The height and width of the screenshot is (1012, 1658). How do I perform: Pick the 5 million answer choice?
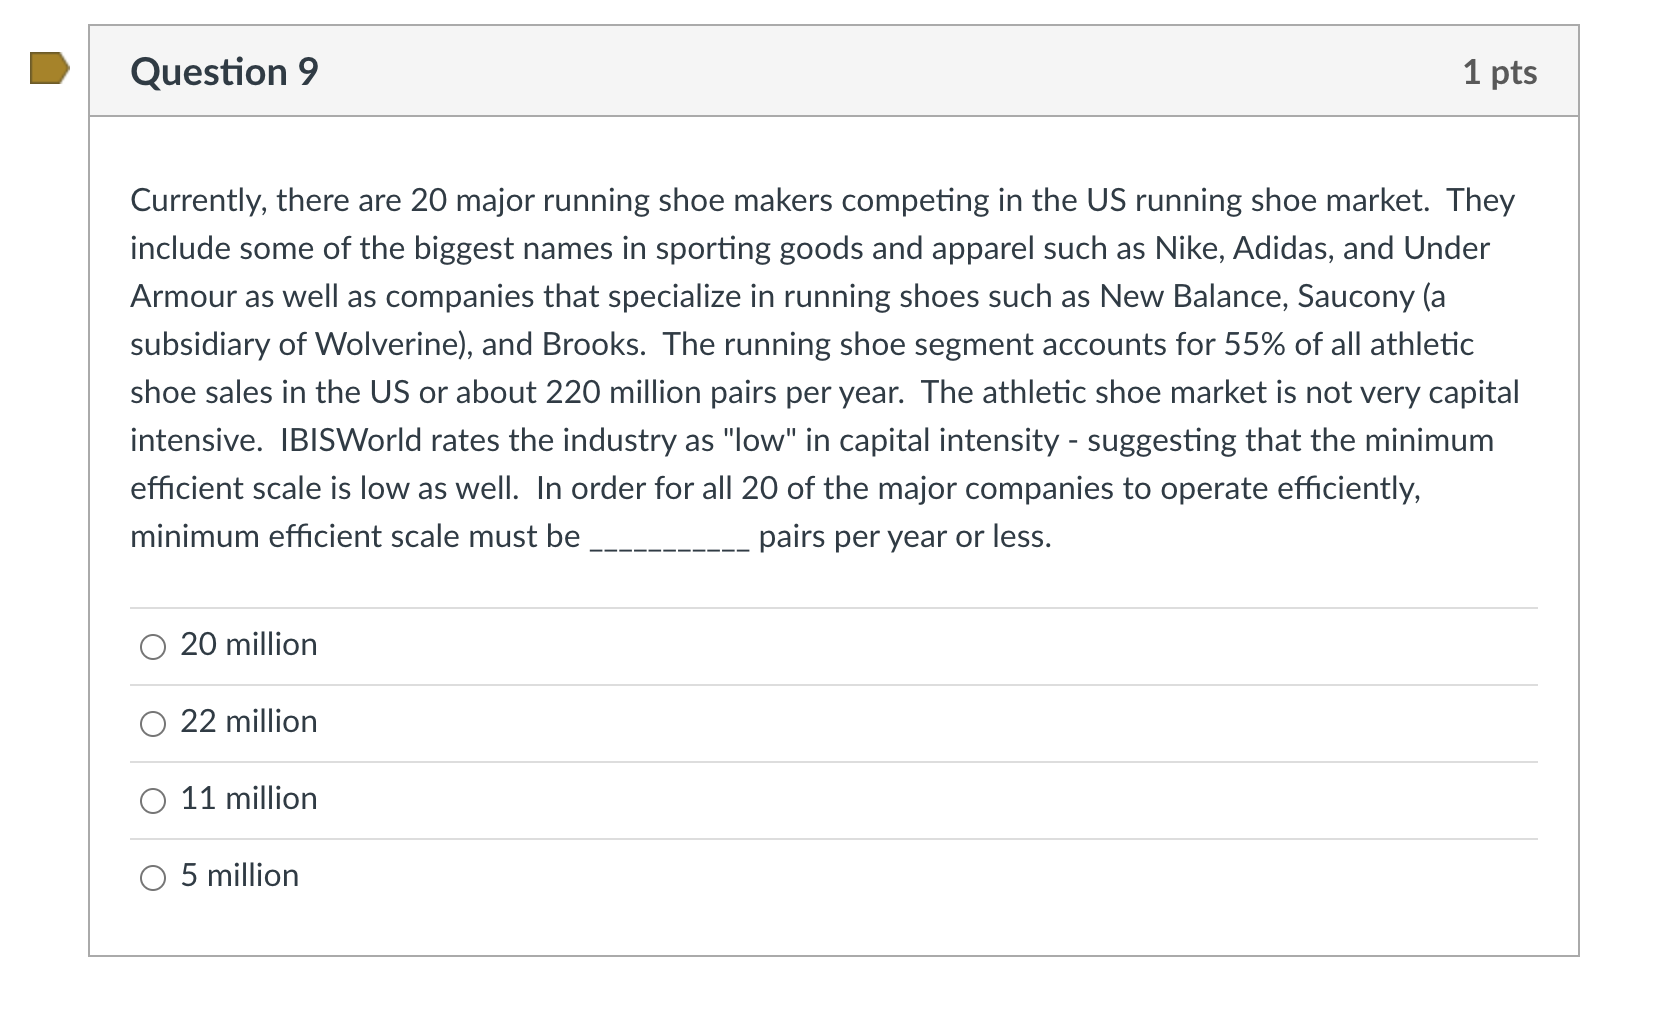[x=152, y=877]
